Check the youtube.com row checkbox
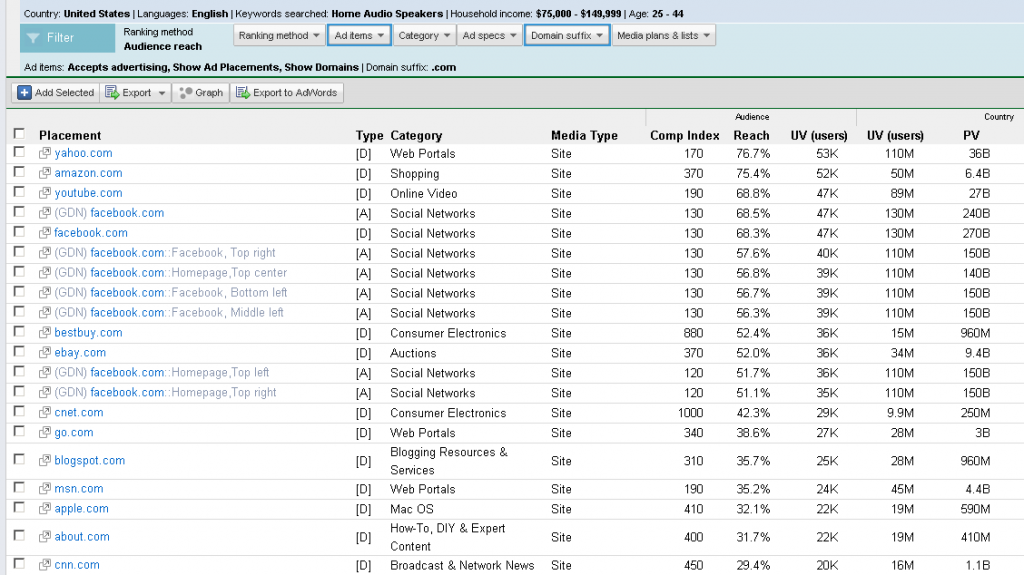Screen dimensions: 1024x575 point(19,191)
